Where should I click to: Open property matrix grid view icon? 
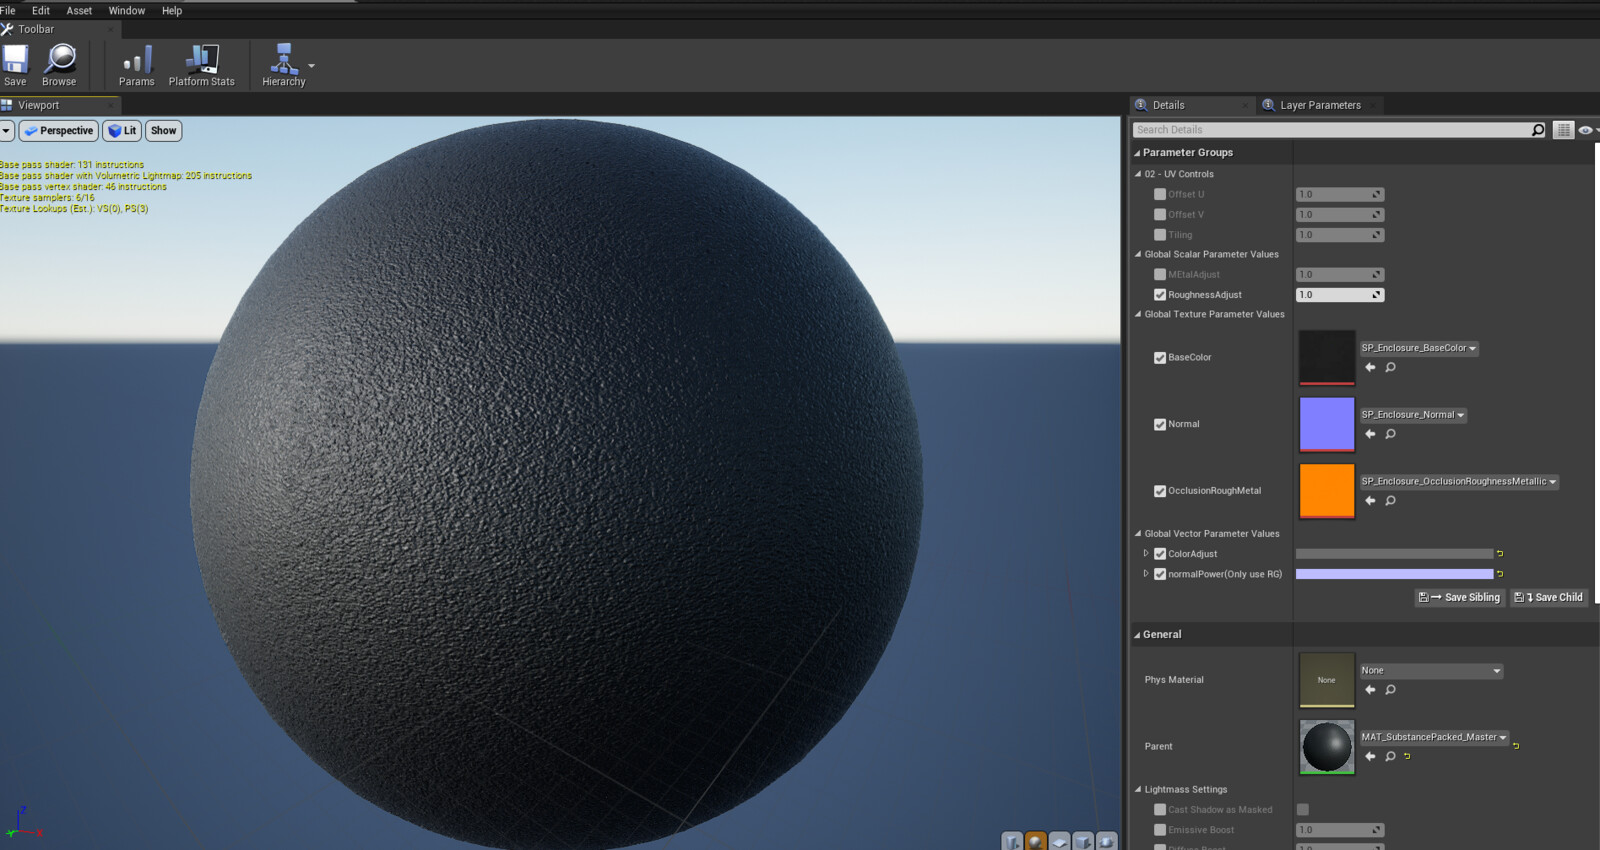[1563, 130]
